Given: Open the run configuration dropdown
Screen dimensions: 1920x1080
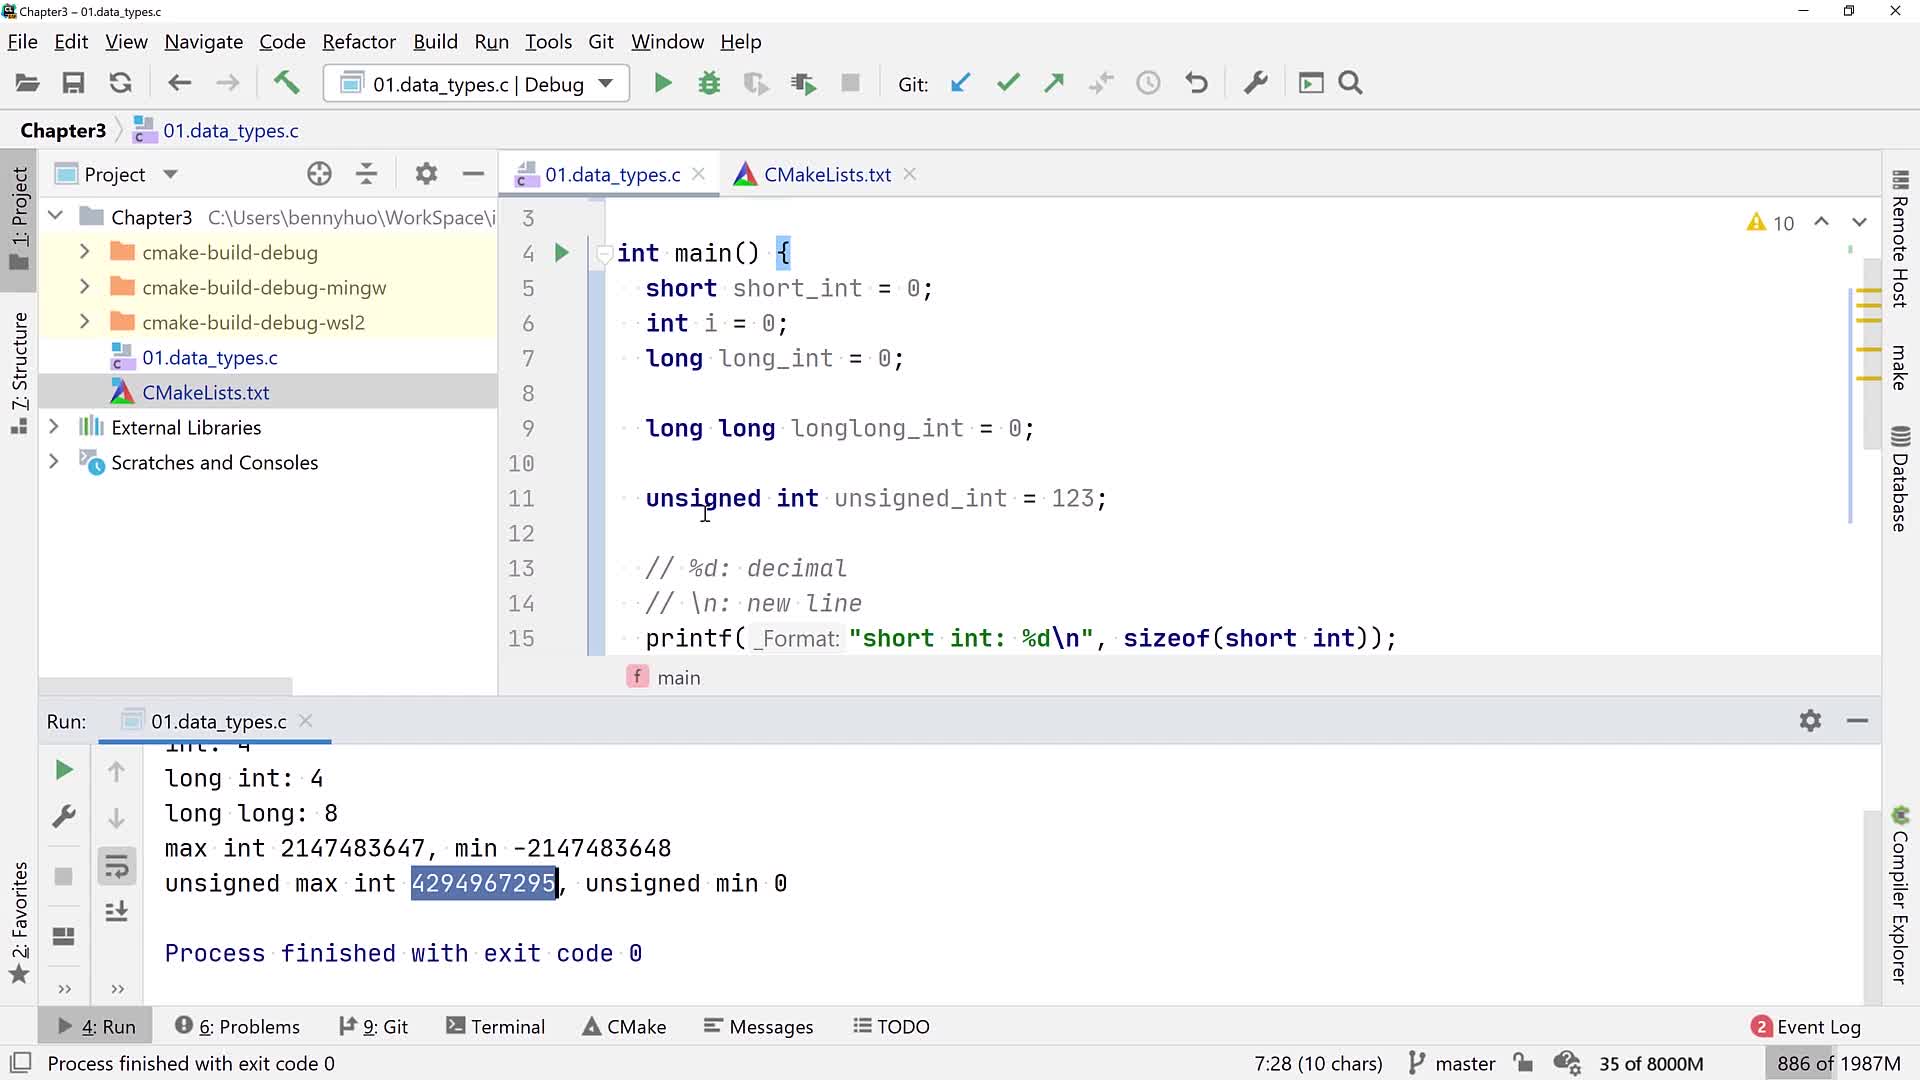Looking at the screenshot, I should click(x=476, y=83).
